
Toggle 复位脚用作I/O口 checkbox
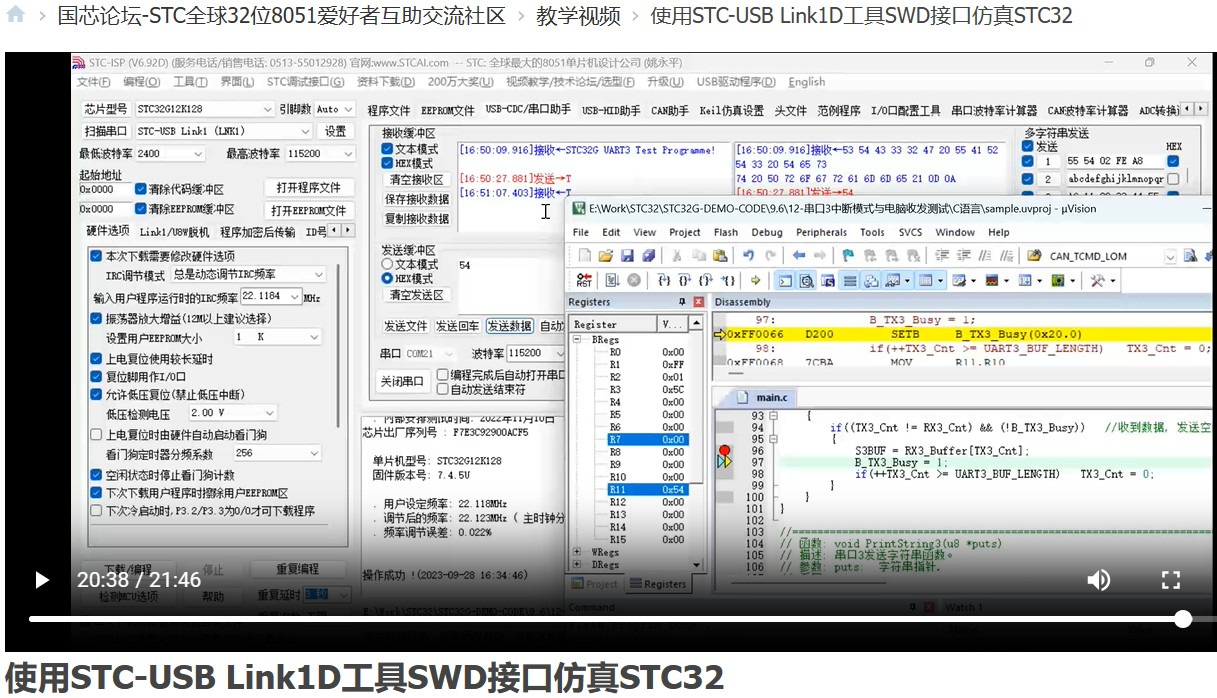[x=97, y=376]
